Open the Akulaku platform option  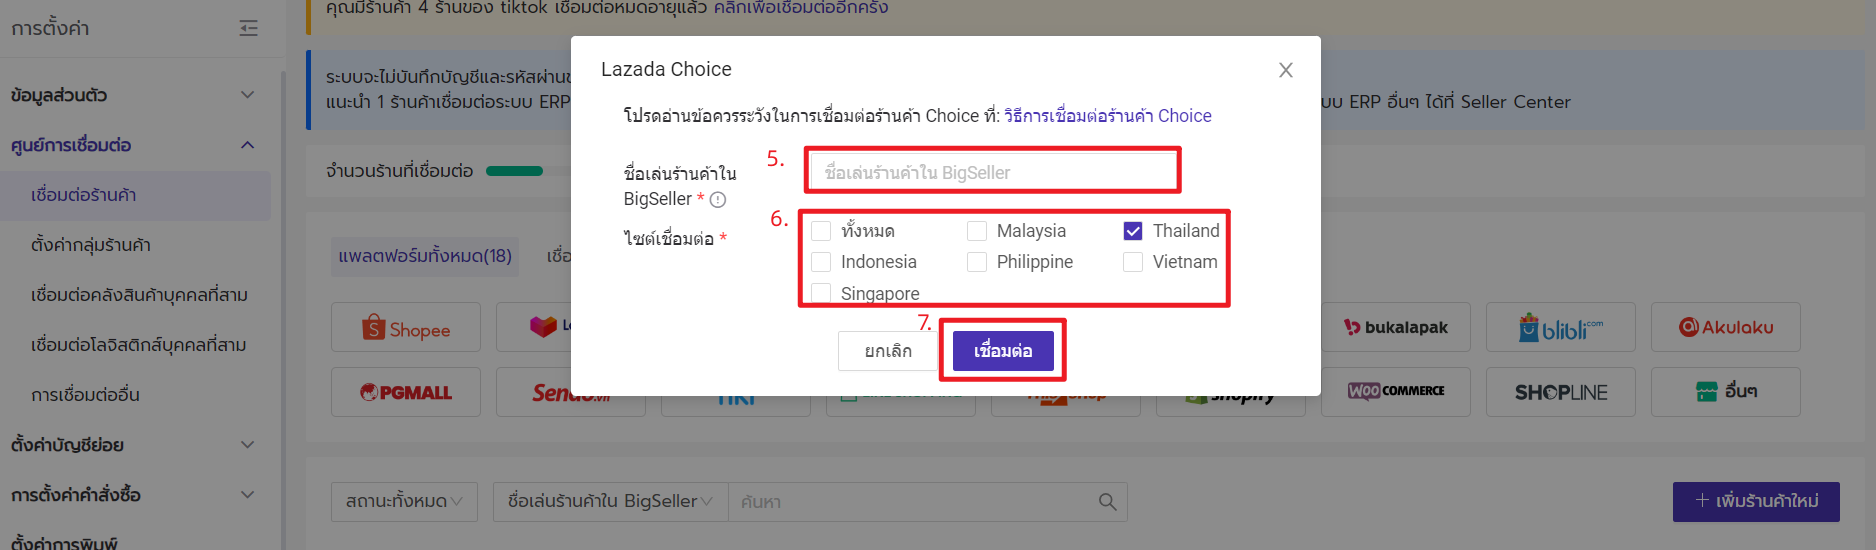[x=1726, y=327]
